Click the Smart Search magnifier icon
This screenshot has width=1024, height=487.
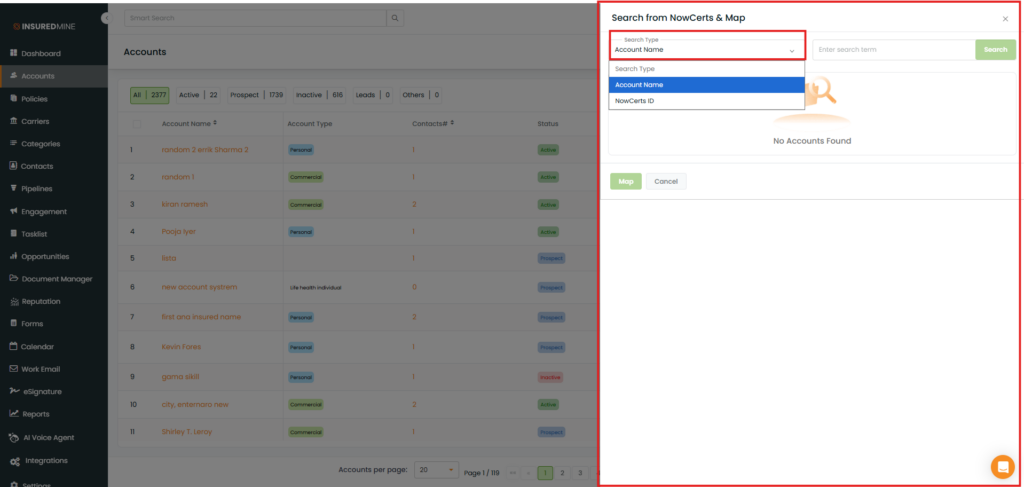point(395,18)
